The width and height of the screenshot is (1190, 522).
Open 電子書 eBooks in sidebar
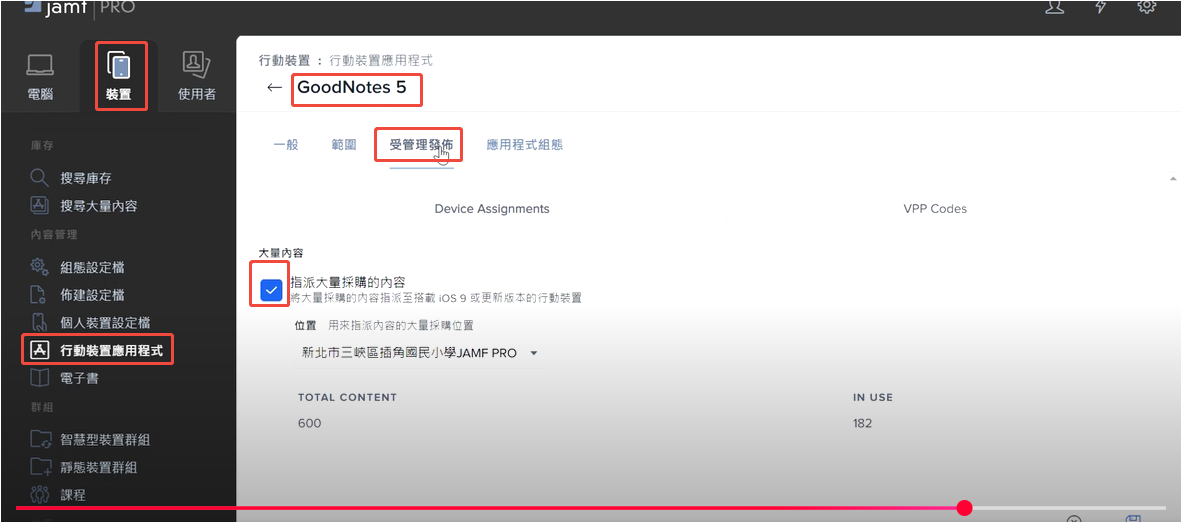click(x=79, y=379)
